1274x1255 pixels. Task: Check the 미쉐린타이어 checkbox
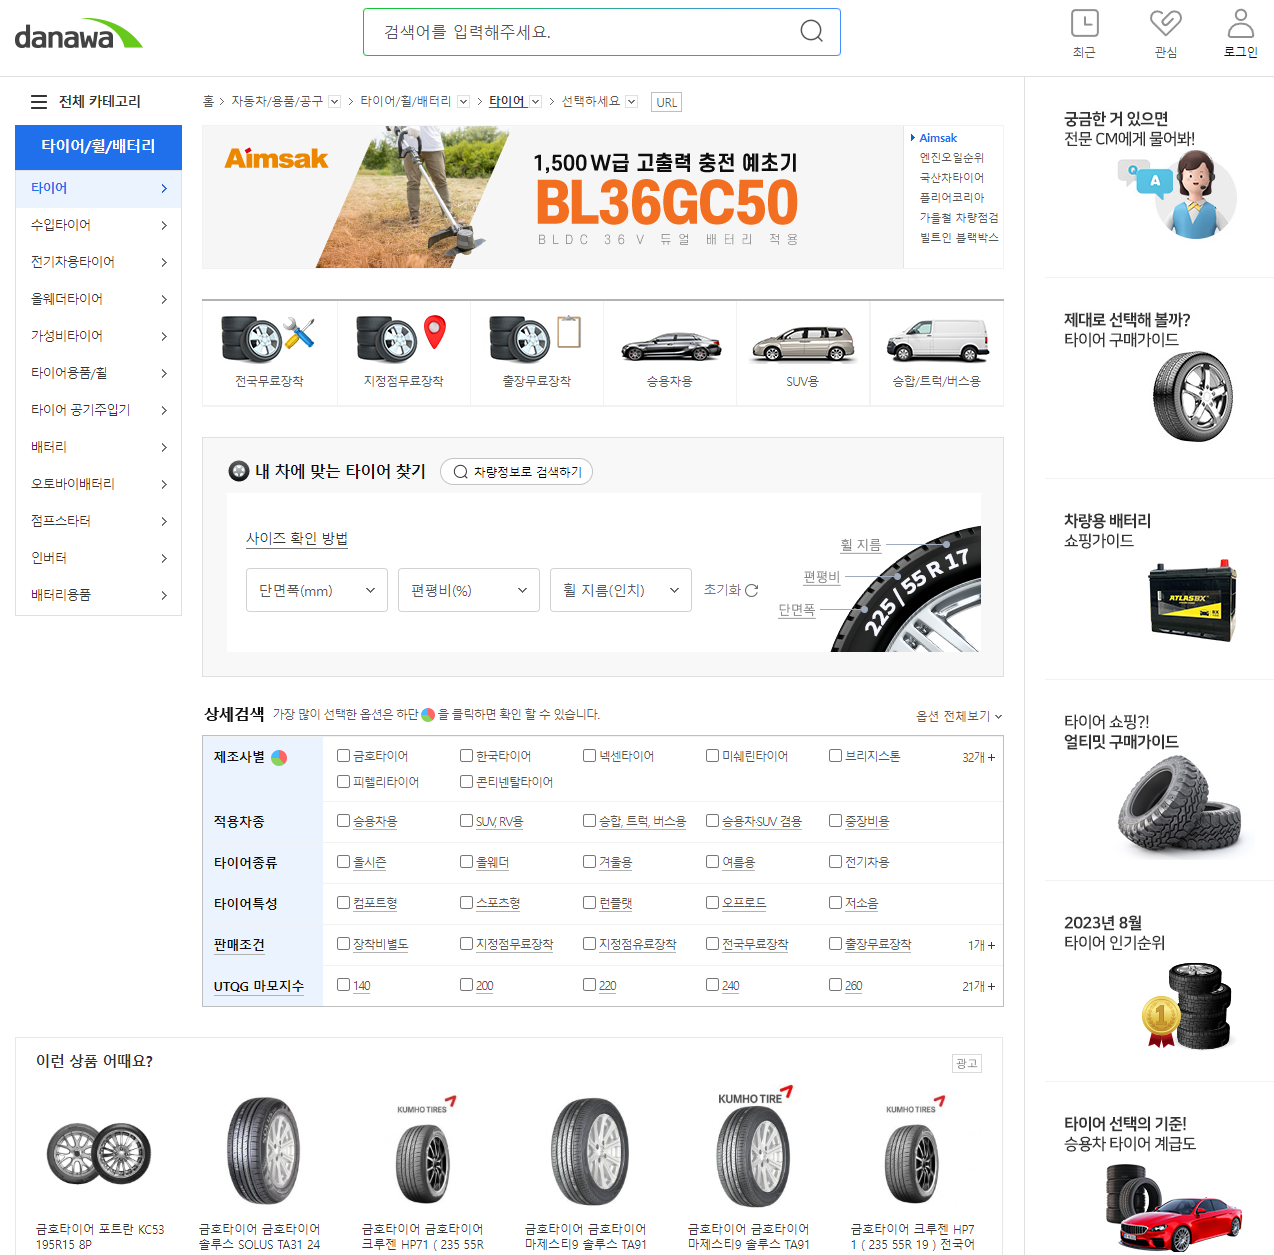[x=712, y=756]
